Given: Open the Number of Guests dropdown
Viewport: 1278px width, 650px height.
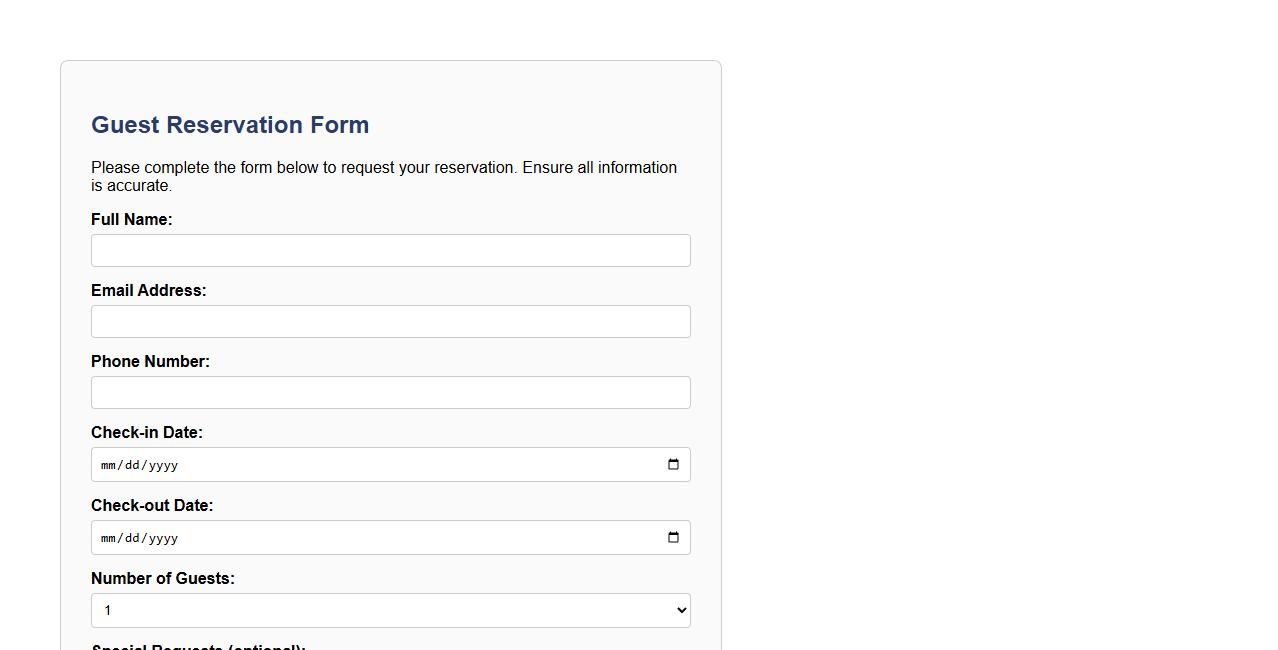Looking at the screenshot, I should pyautogui.click(x=390, y=610).
